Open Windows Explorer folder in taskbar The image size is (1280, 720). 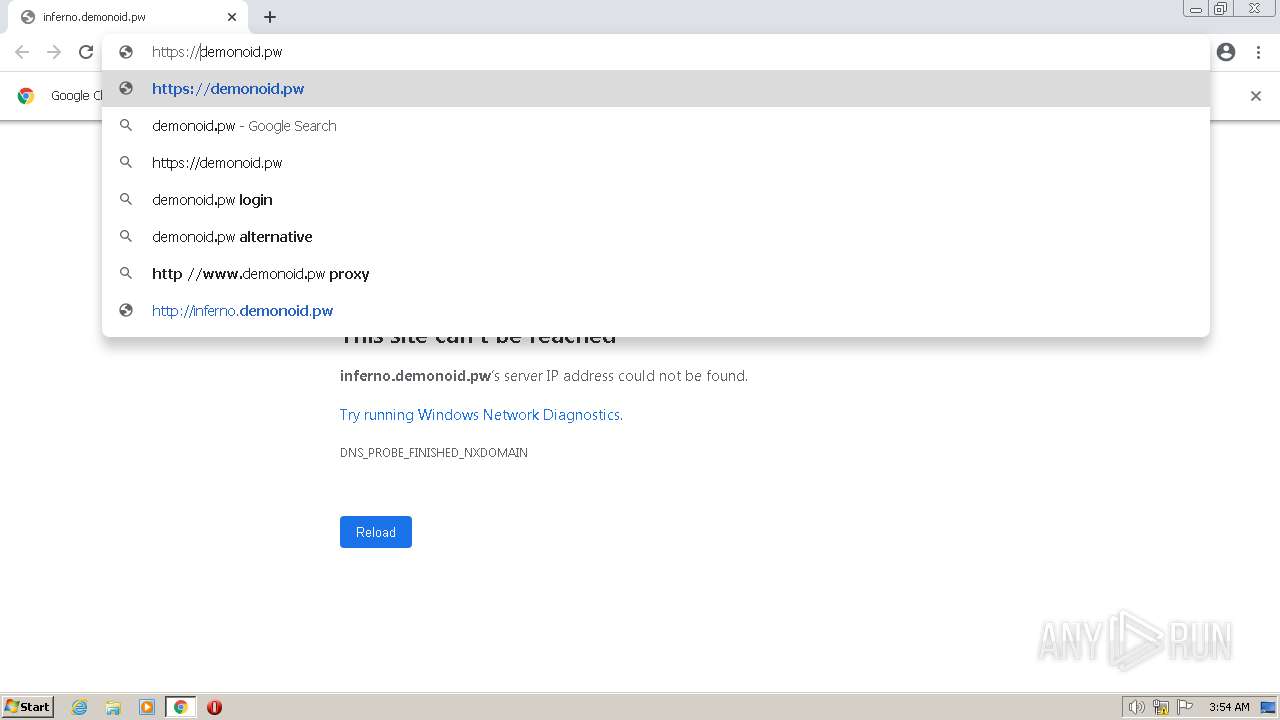113,707
